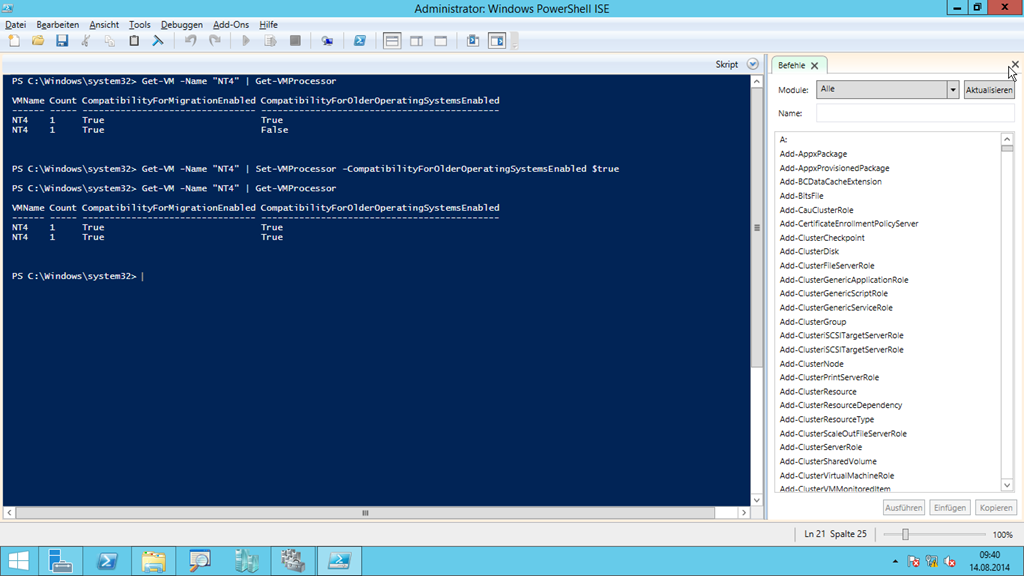The width and height of the screenshot is (1024, 576).
Task: Undo the last action via the toolbar
Action: 191,41
